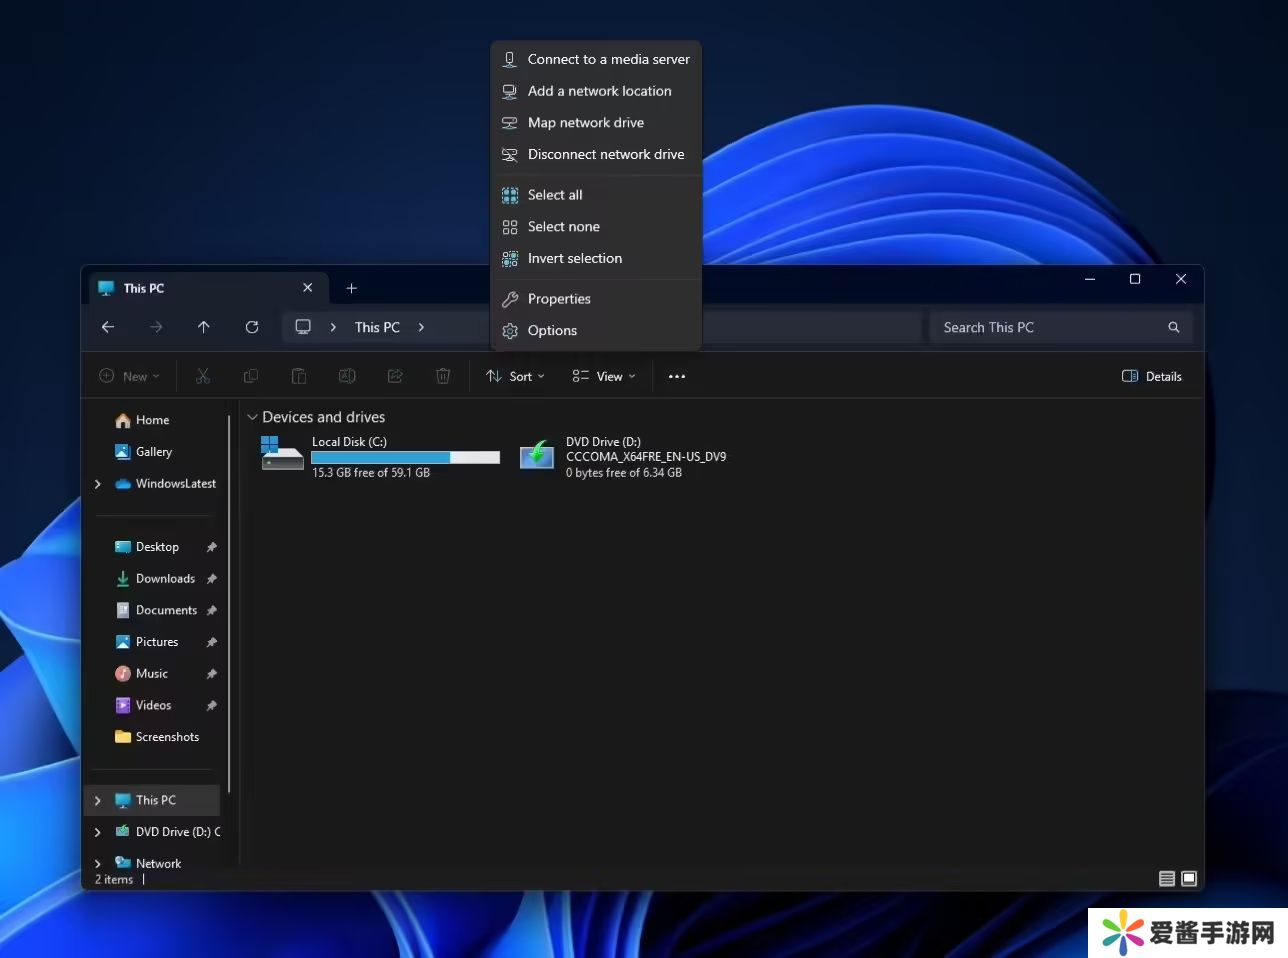Open the View dropdown
1288x958 pixels.
(604, 377)
